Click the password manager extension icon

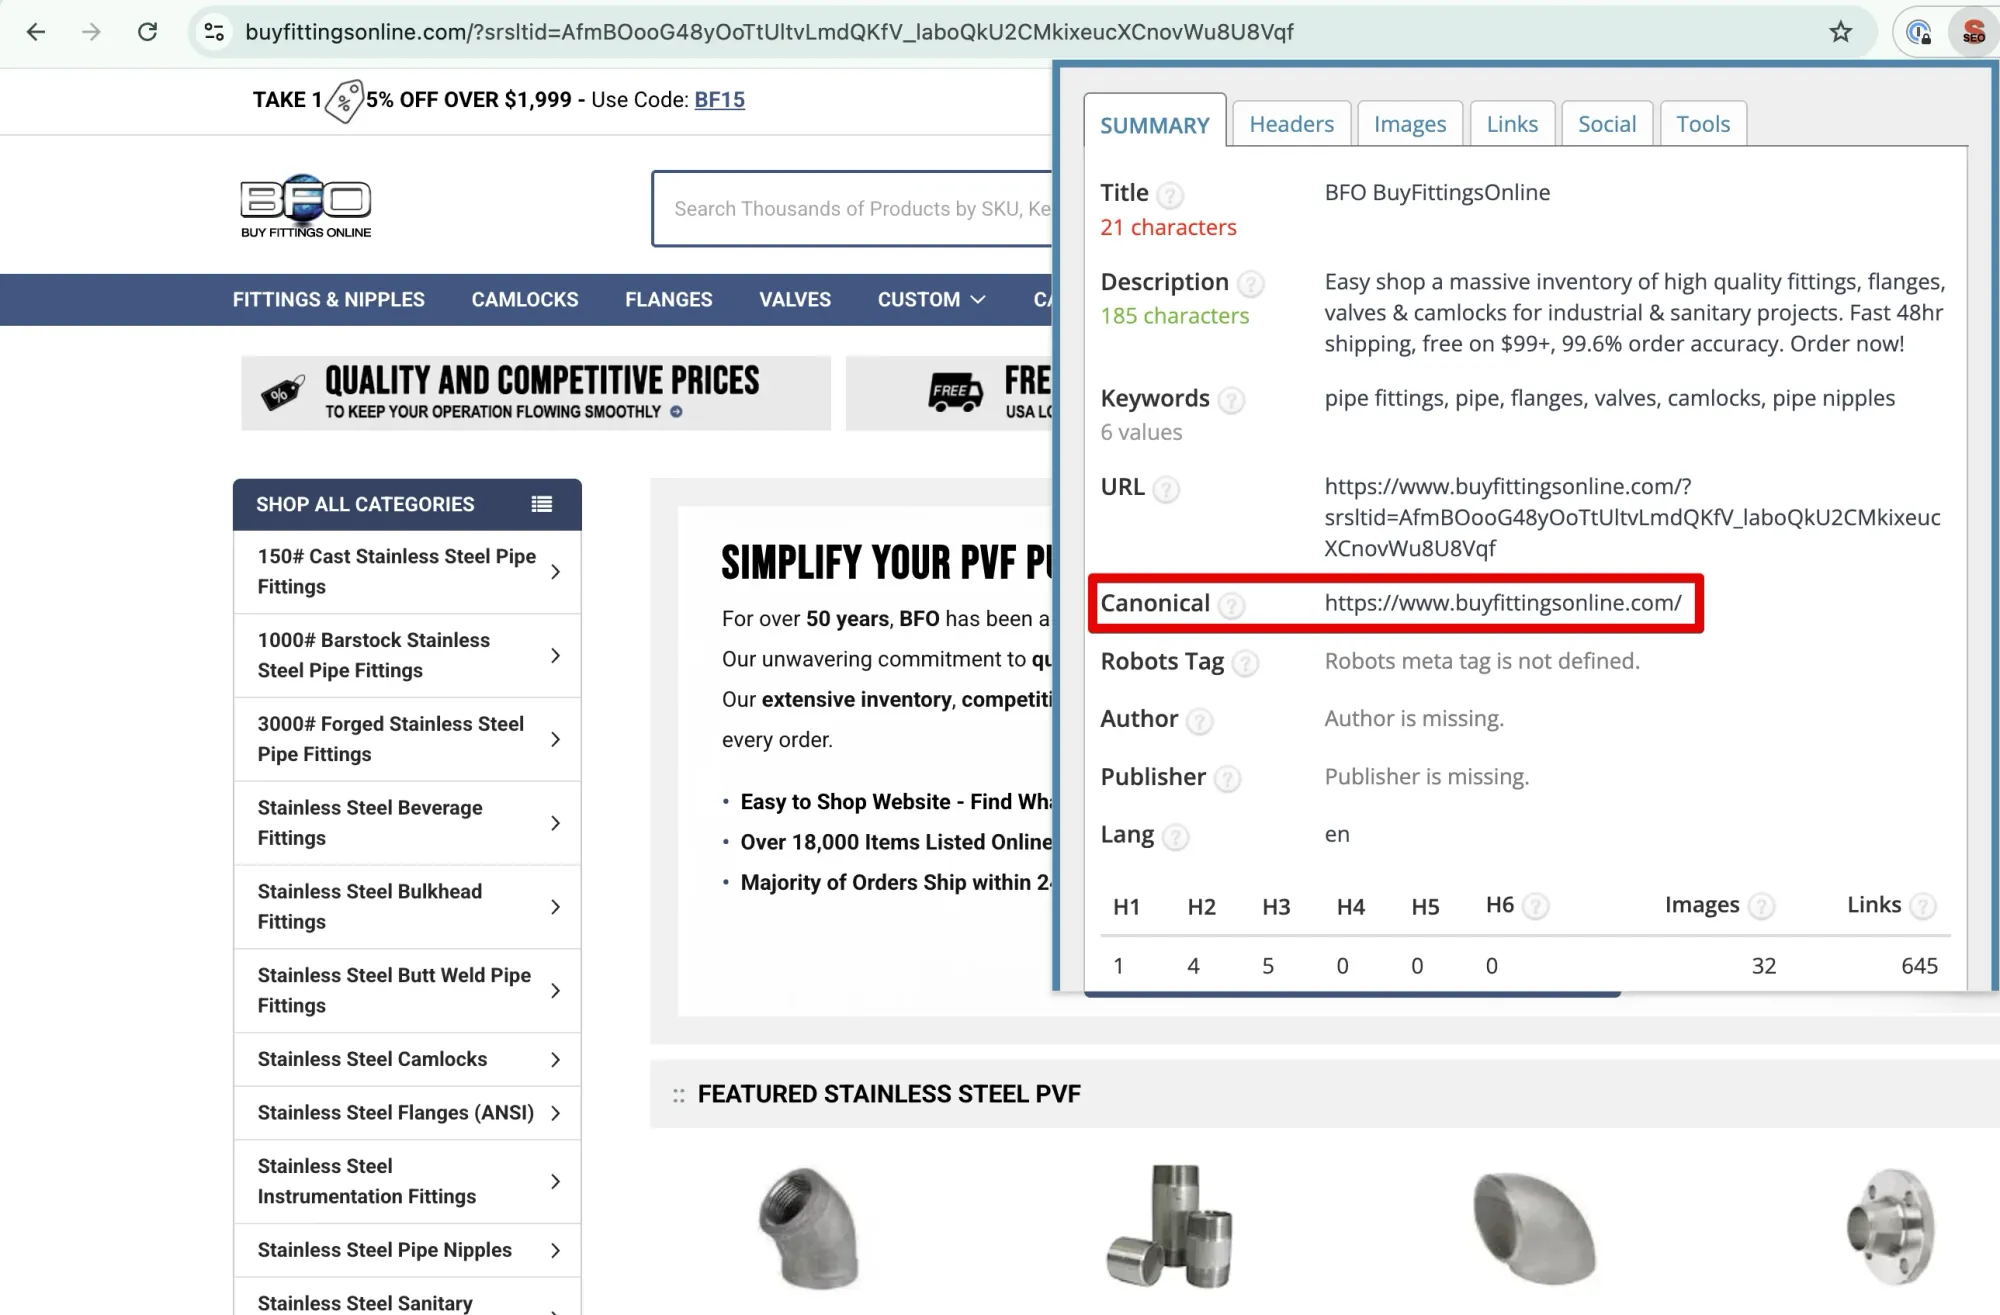coord(1918,32)
